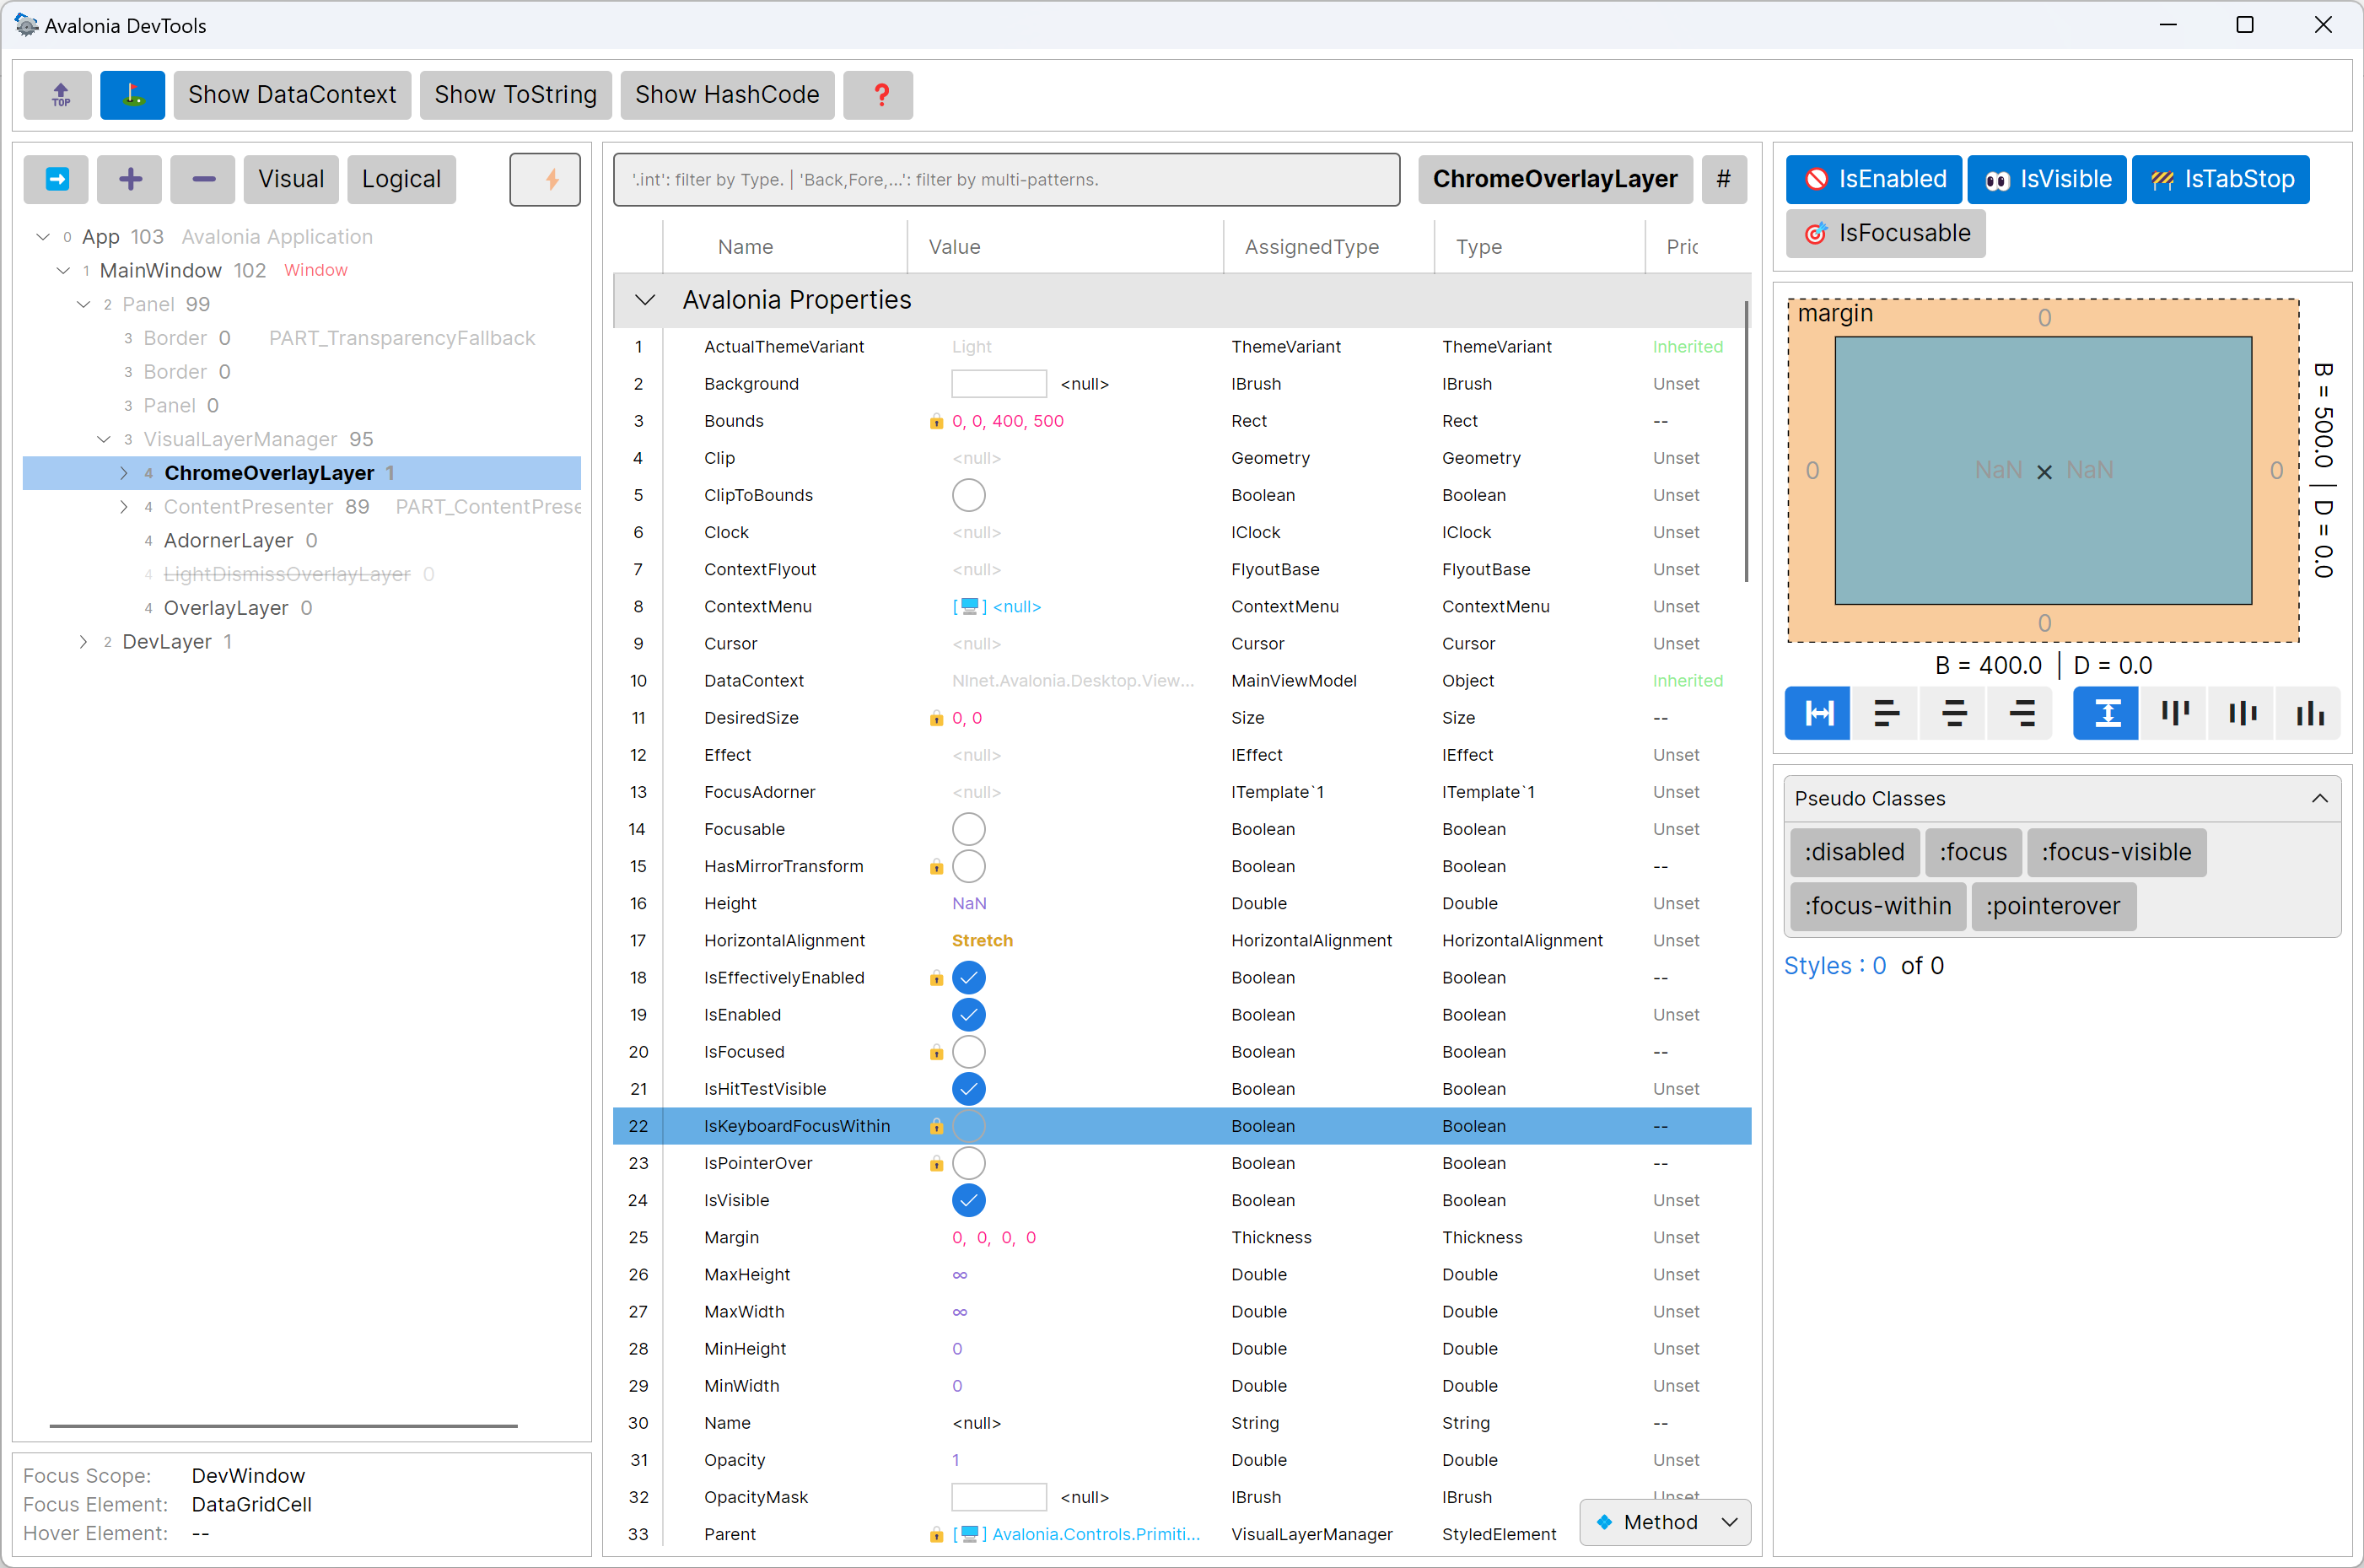Check the Focusable property checkbox
The height and width of the screenshot is (1568, 2364).
(968, 829)
